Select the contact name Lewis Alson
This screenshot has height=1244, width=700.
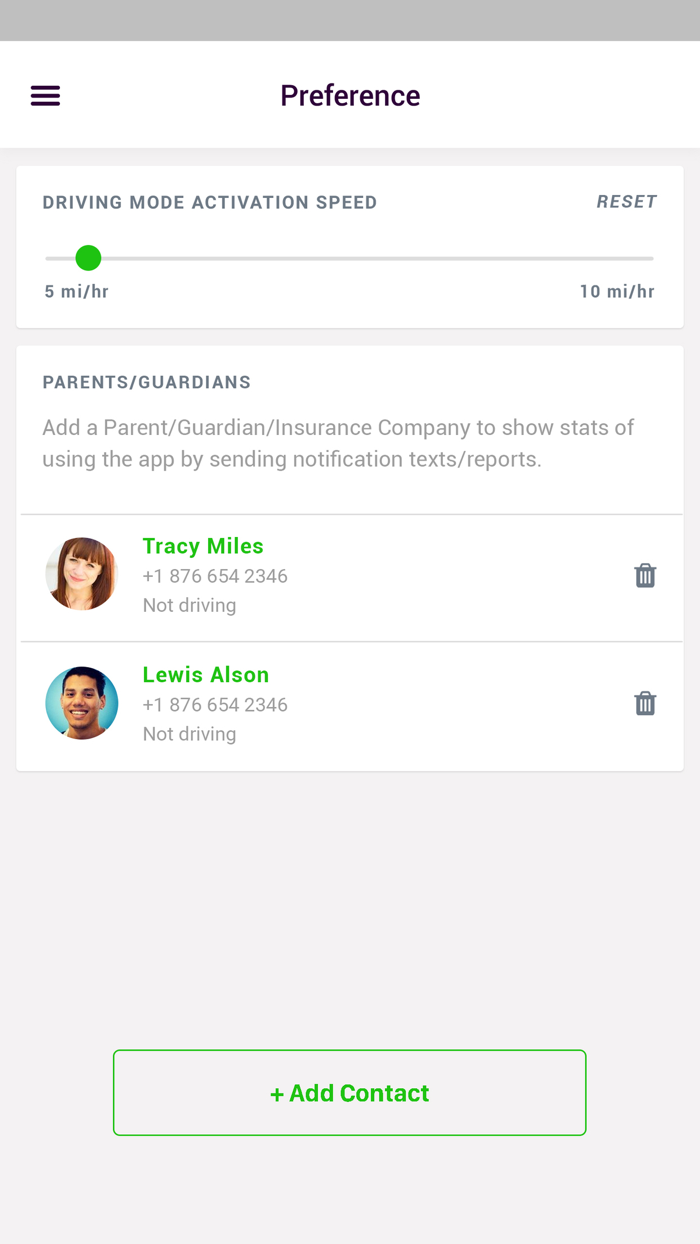coord(206,674)
